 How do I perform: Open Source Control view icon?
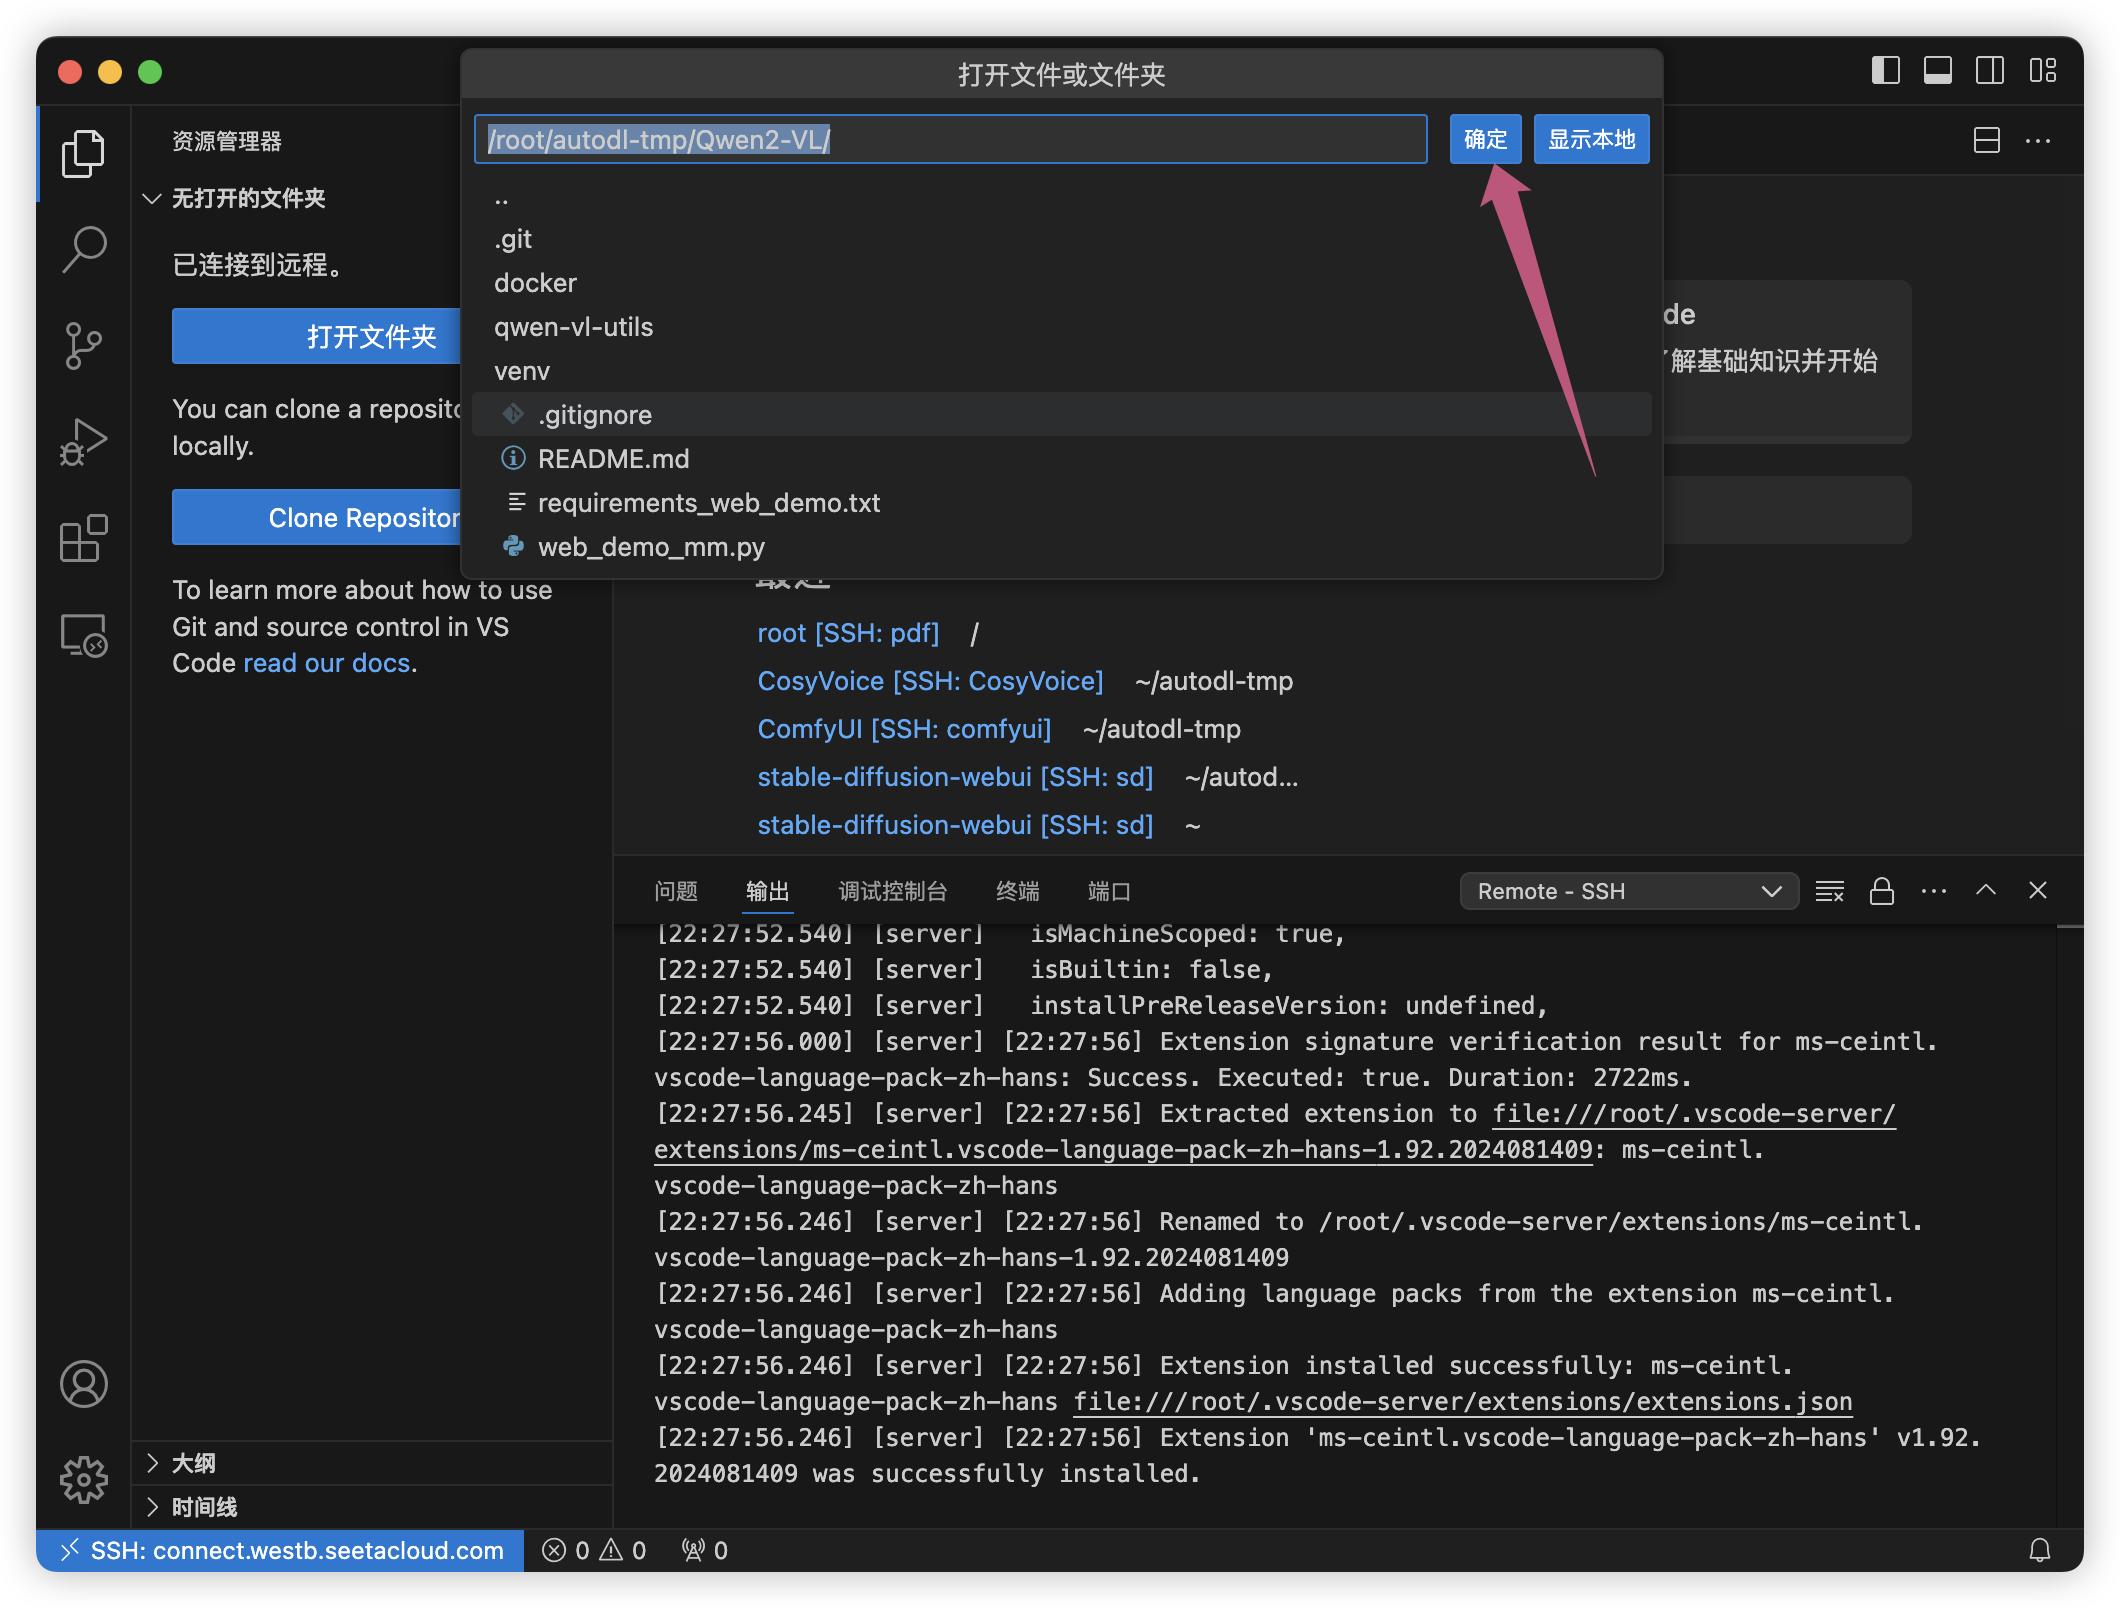click(84, 345)
